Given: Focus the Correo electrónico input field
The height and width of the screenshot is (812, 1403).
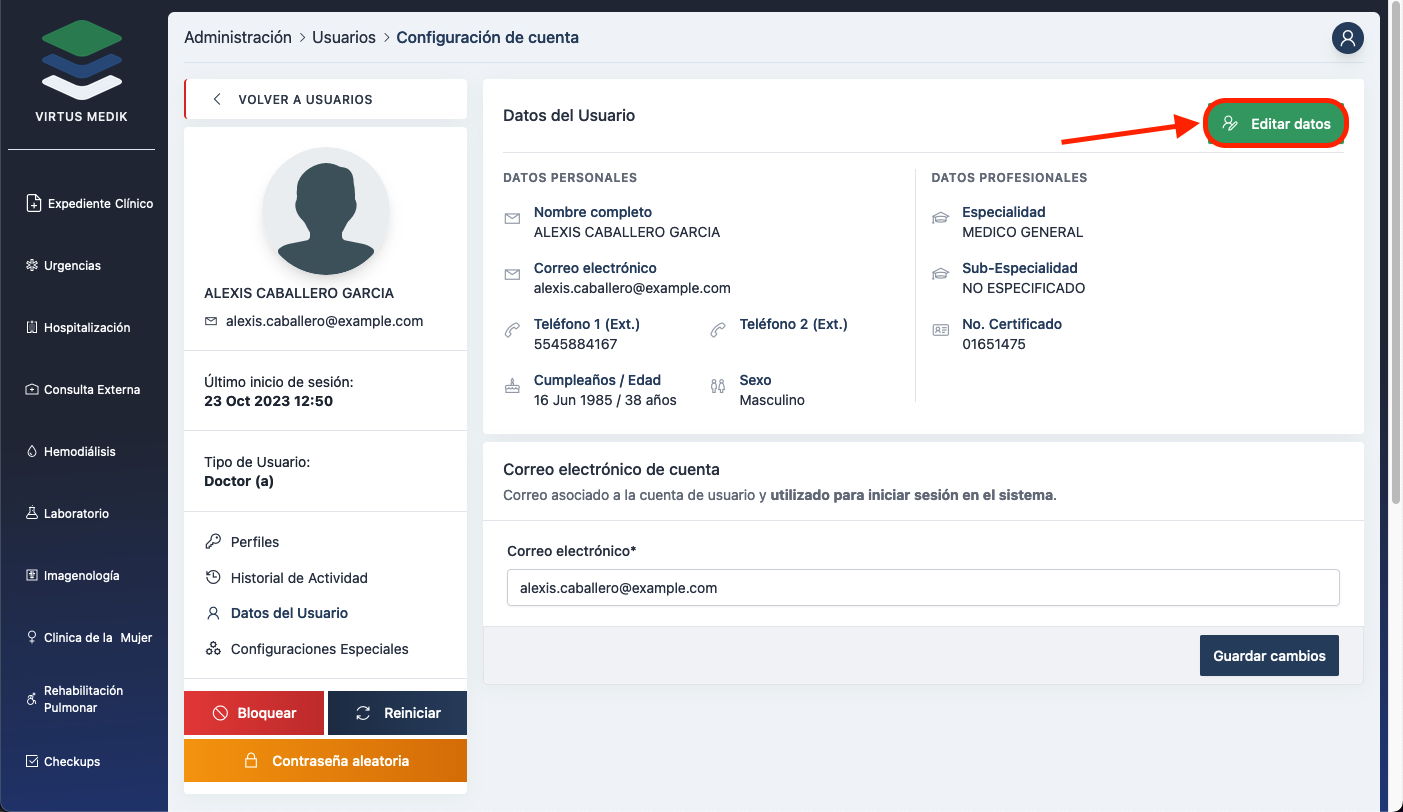Looking at the screenshot, I should click(x=922, y=588).
